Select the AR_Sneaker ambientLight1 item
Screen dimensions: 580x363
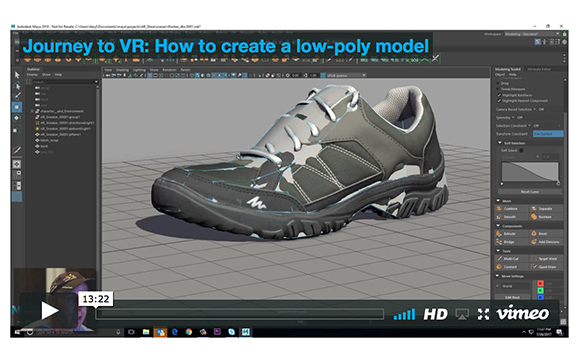point(63,129)
